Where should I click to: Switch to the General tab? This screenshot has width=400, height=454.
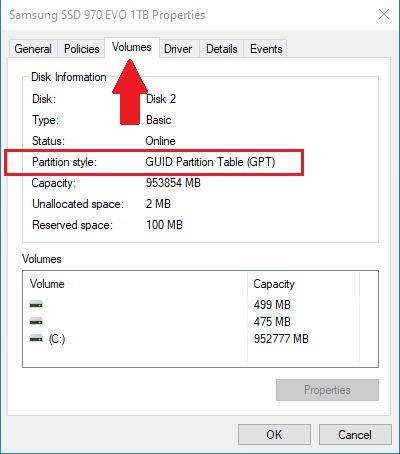coord(33,49)
